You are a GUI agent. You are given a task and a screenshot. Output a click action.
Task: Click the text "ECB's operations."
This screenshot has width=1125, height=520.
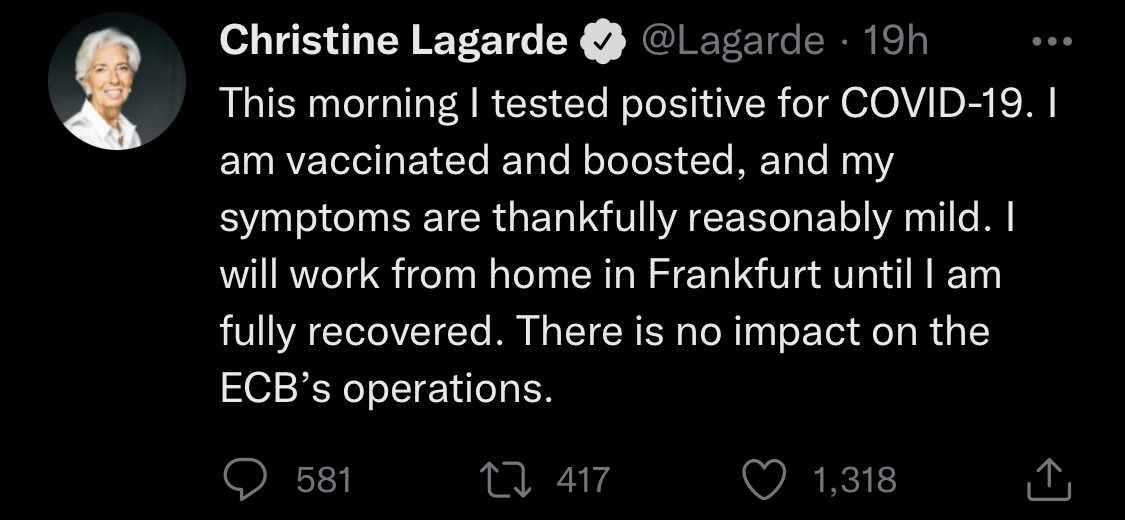coord(386,389)
